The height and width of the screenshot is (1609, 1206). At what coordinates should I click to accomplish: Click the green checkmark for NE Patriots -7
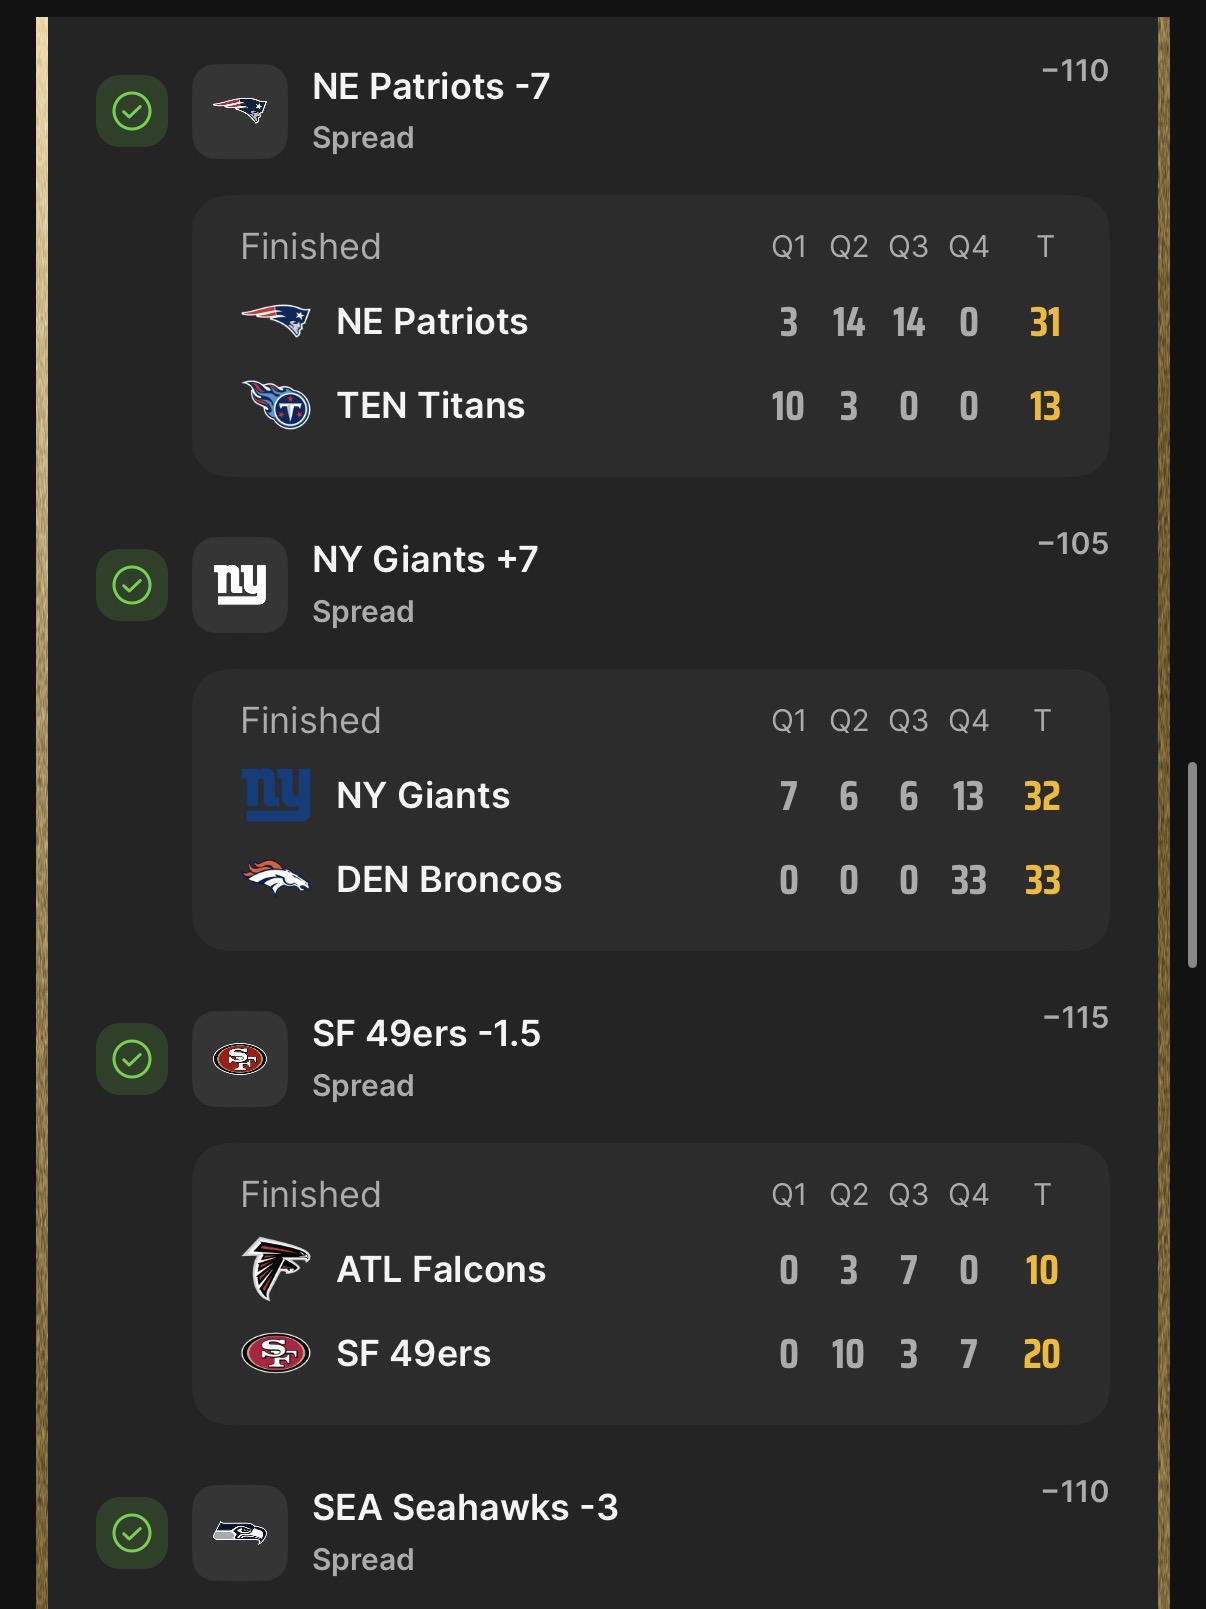click(132, 111)
